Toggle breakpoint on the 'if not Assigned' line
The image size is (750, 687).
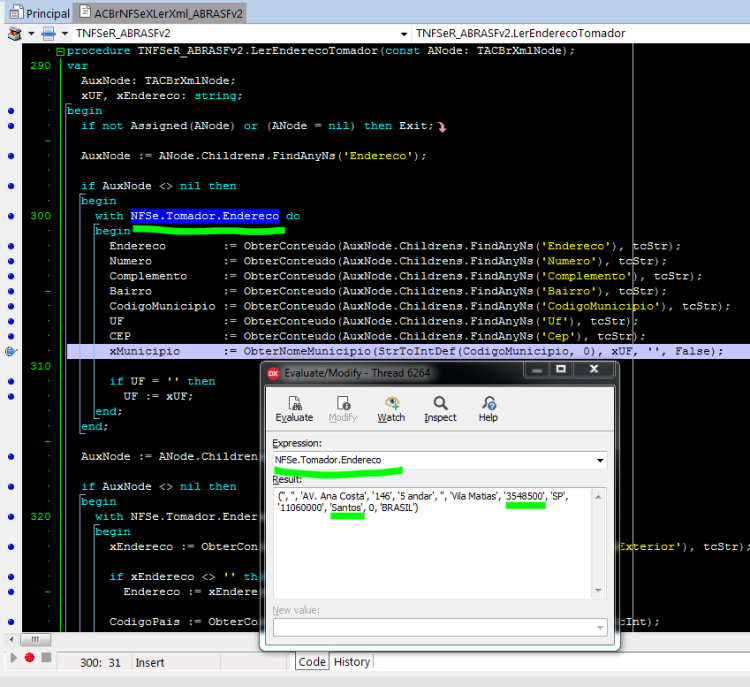[x=11, y=126]
